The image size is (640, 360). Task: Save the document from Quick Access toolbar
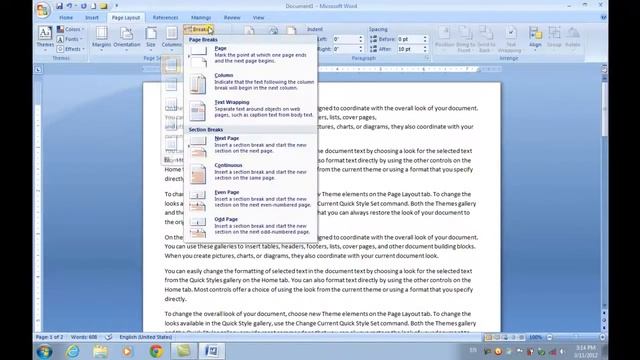click(x=60, y=6)
